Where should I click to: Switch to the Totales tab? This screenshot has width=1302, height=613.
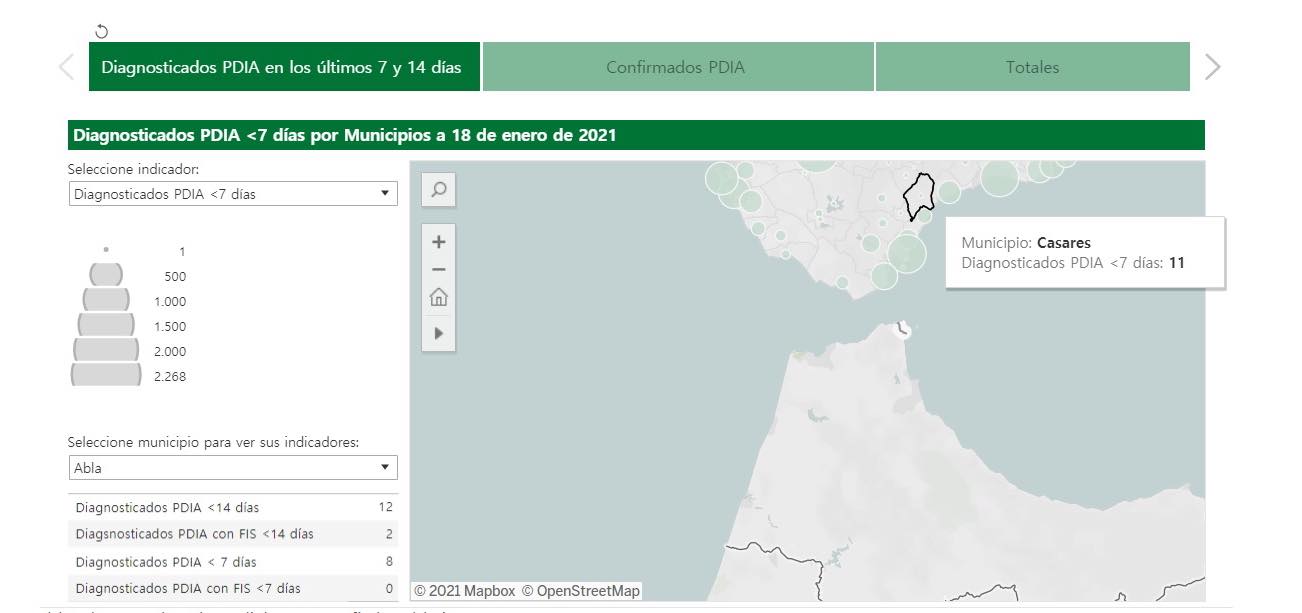1032,67
